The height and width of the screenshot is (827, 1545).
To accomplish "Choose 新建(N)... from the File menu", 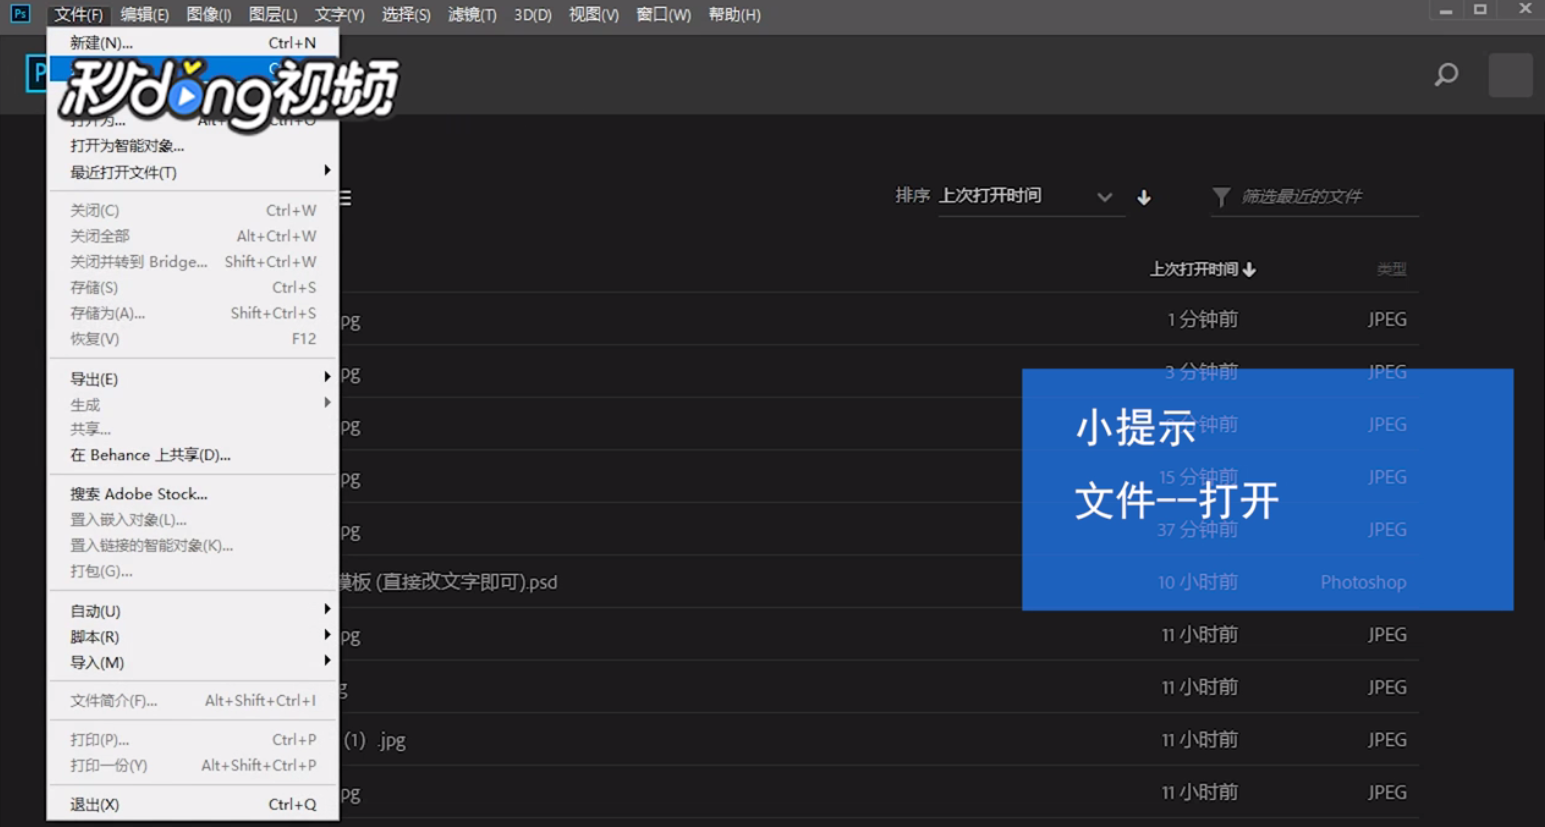I will (193, 43).
